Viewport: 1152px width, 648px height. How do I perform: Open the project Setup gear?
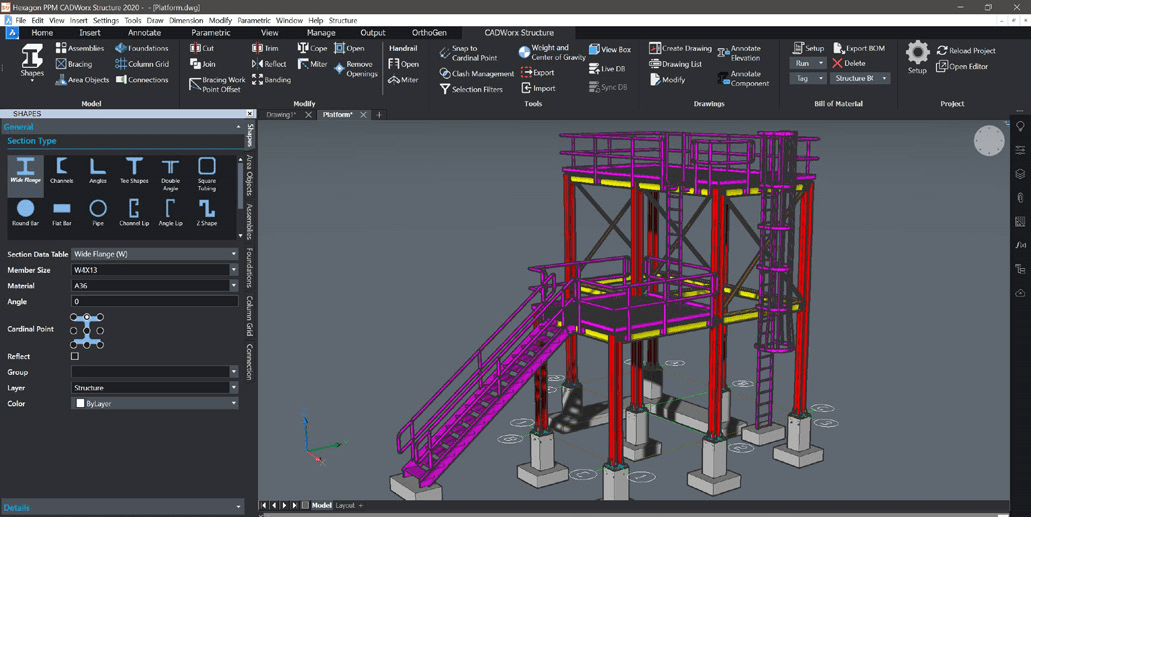(x=917, y=57)
